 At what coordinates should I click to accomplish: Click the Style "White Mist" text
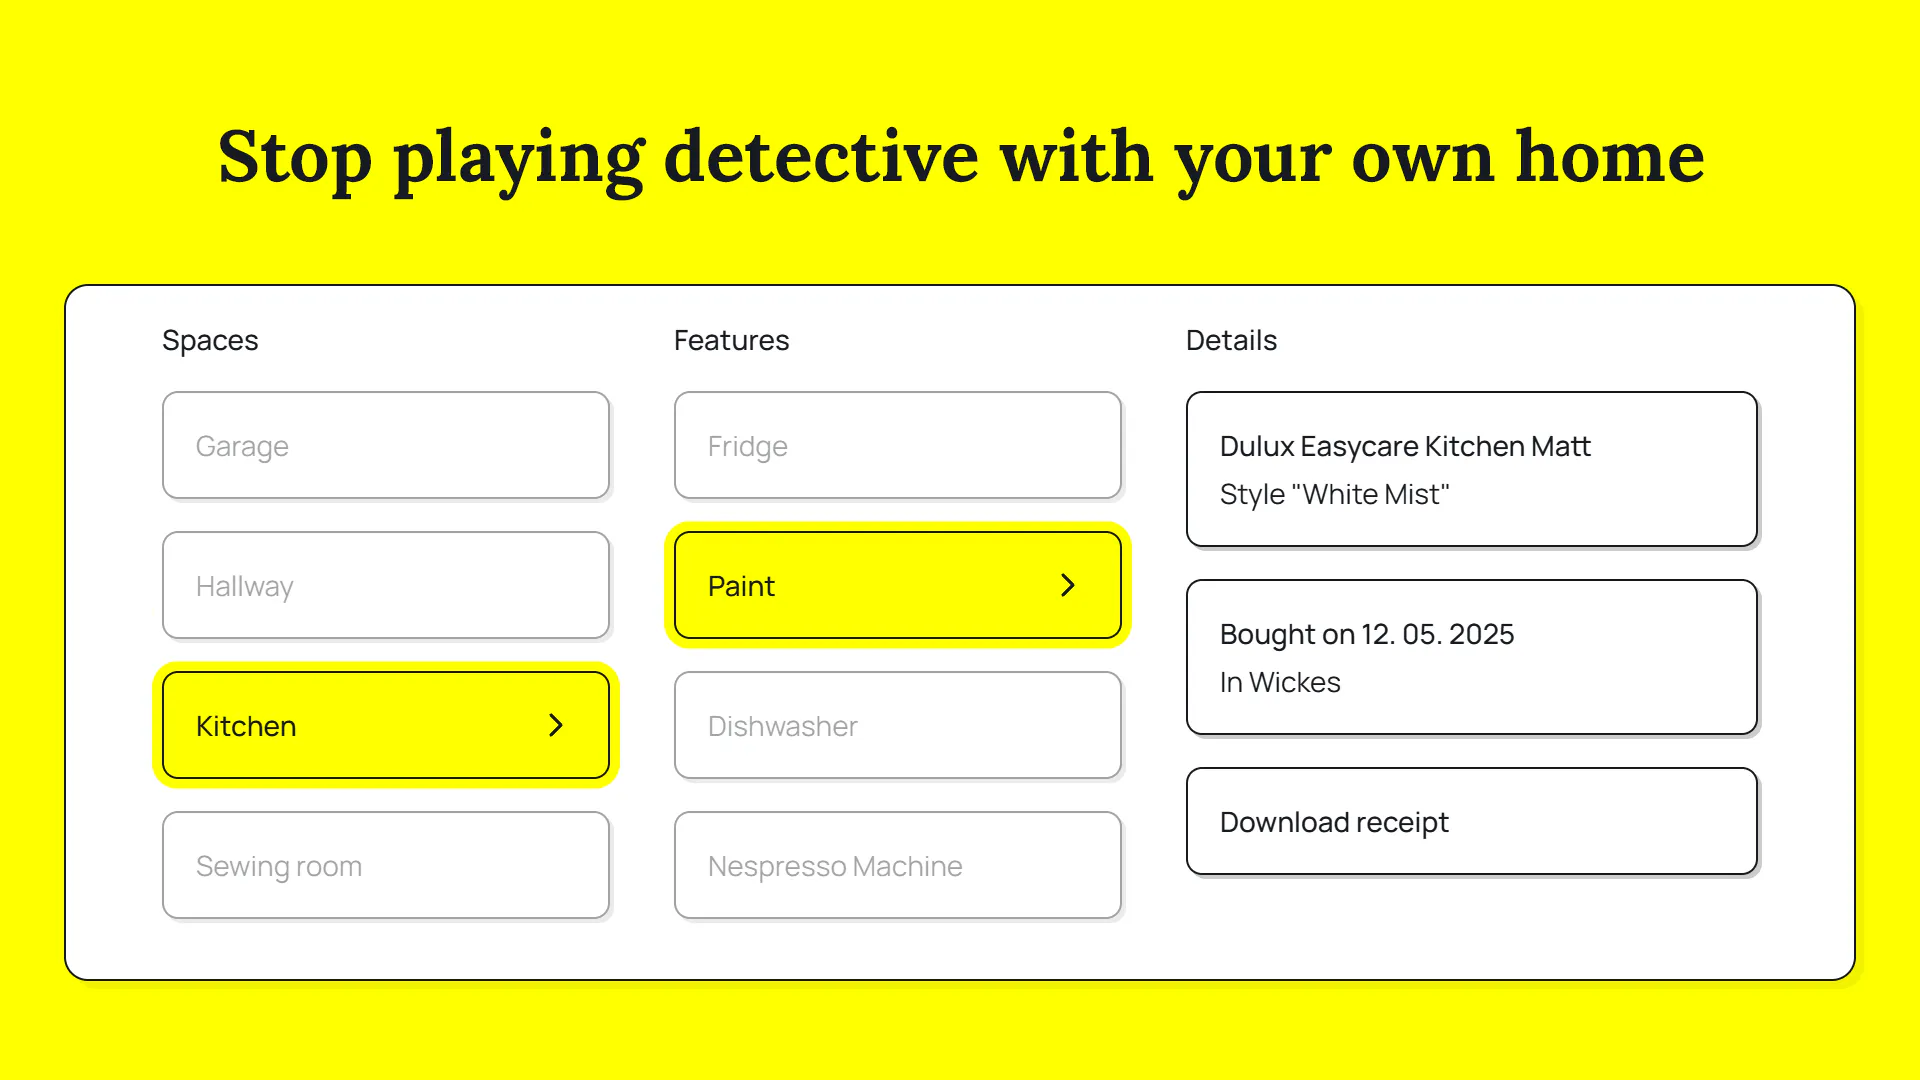tap(1334, 494)
